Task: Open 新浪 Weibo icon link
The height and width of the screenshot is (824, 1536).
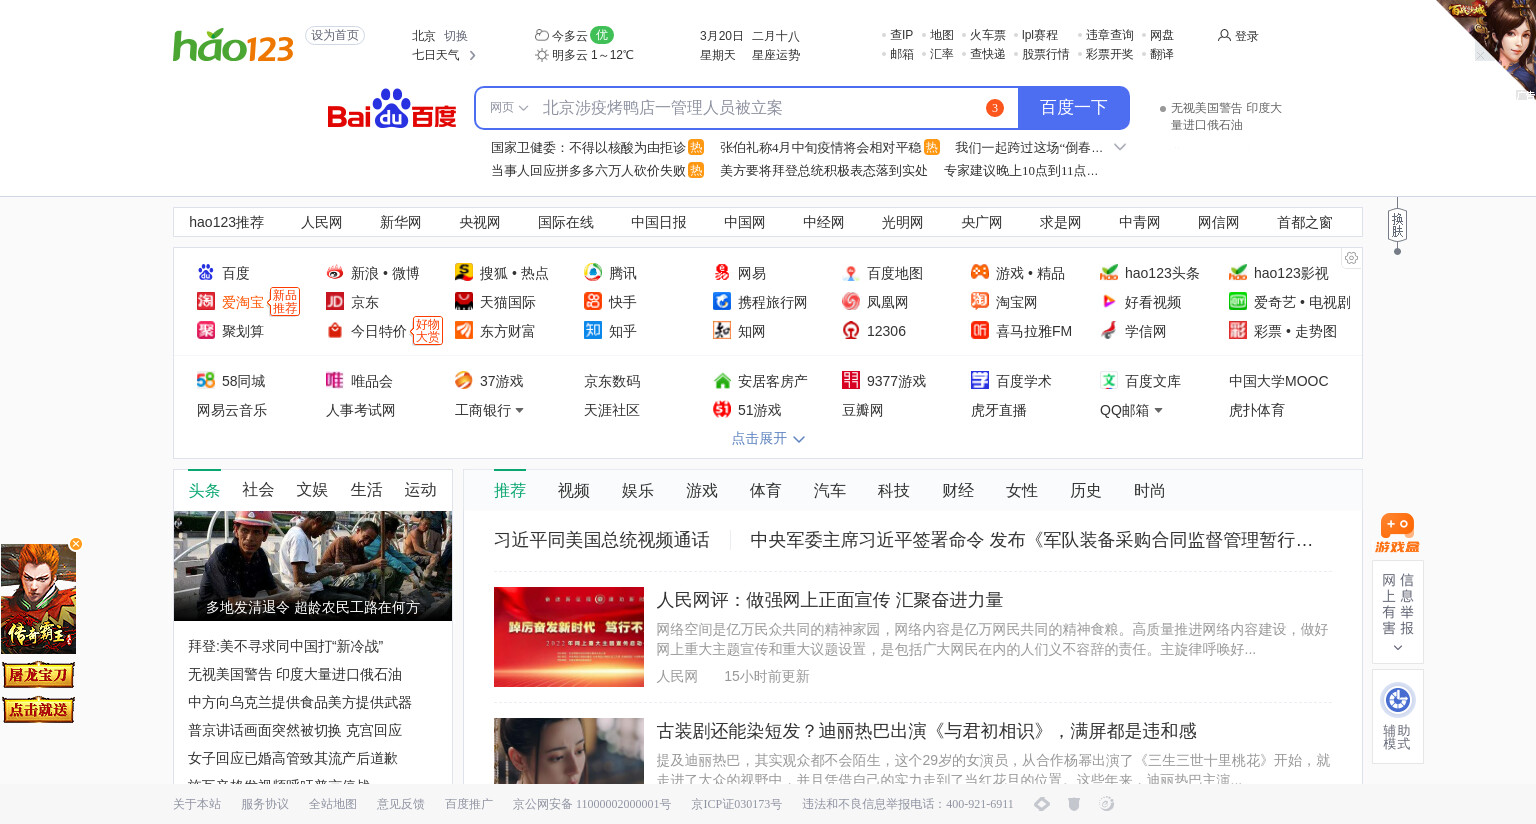Action: pyautogui.click(x=335, y=272)
